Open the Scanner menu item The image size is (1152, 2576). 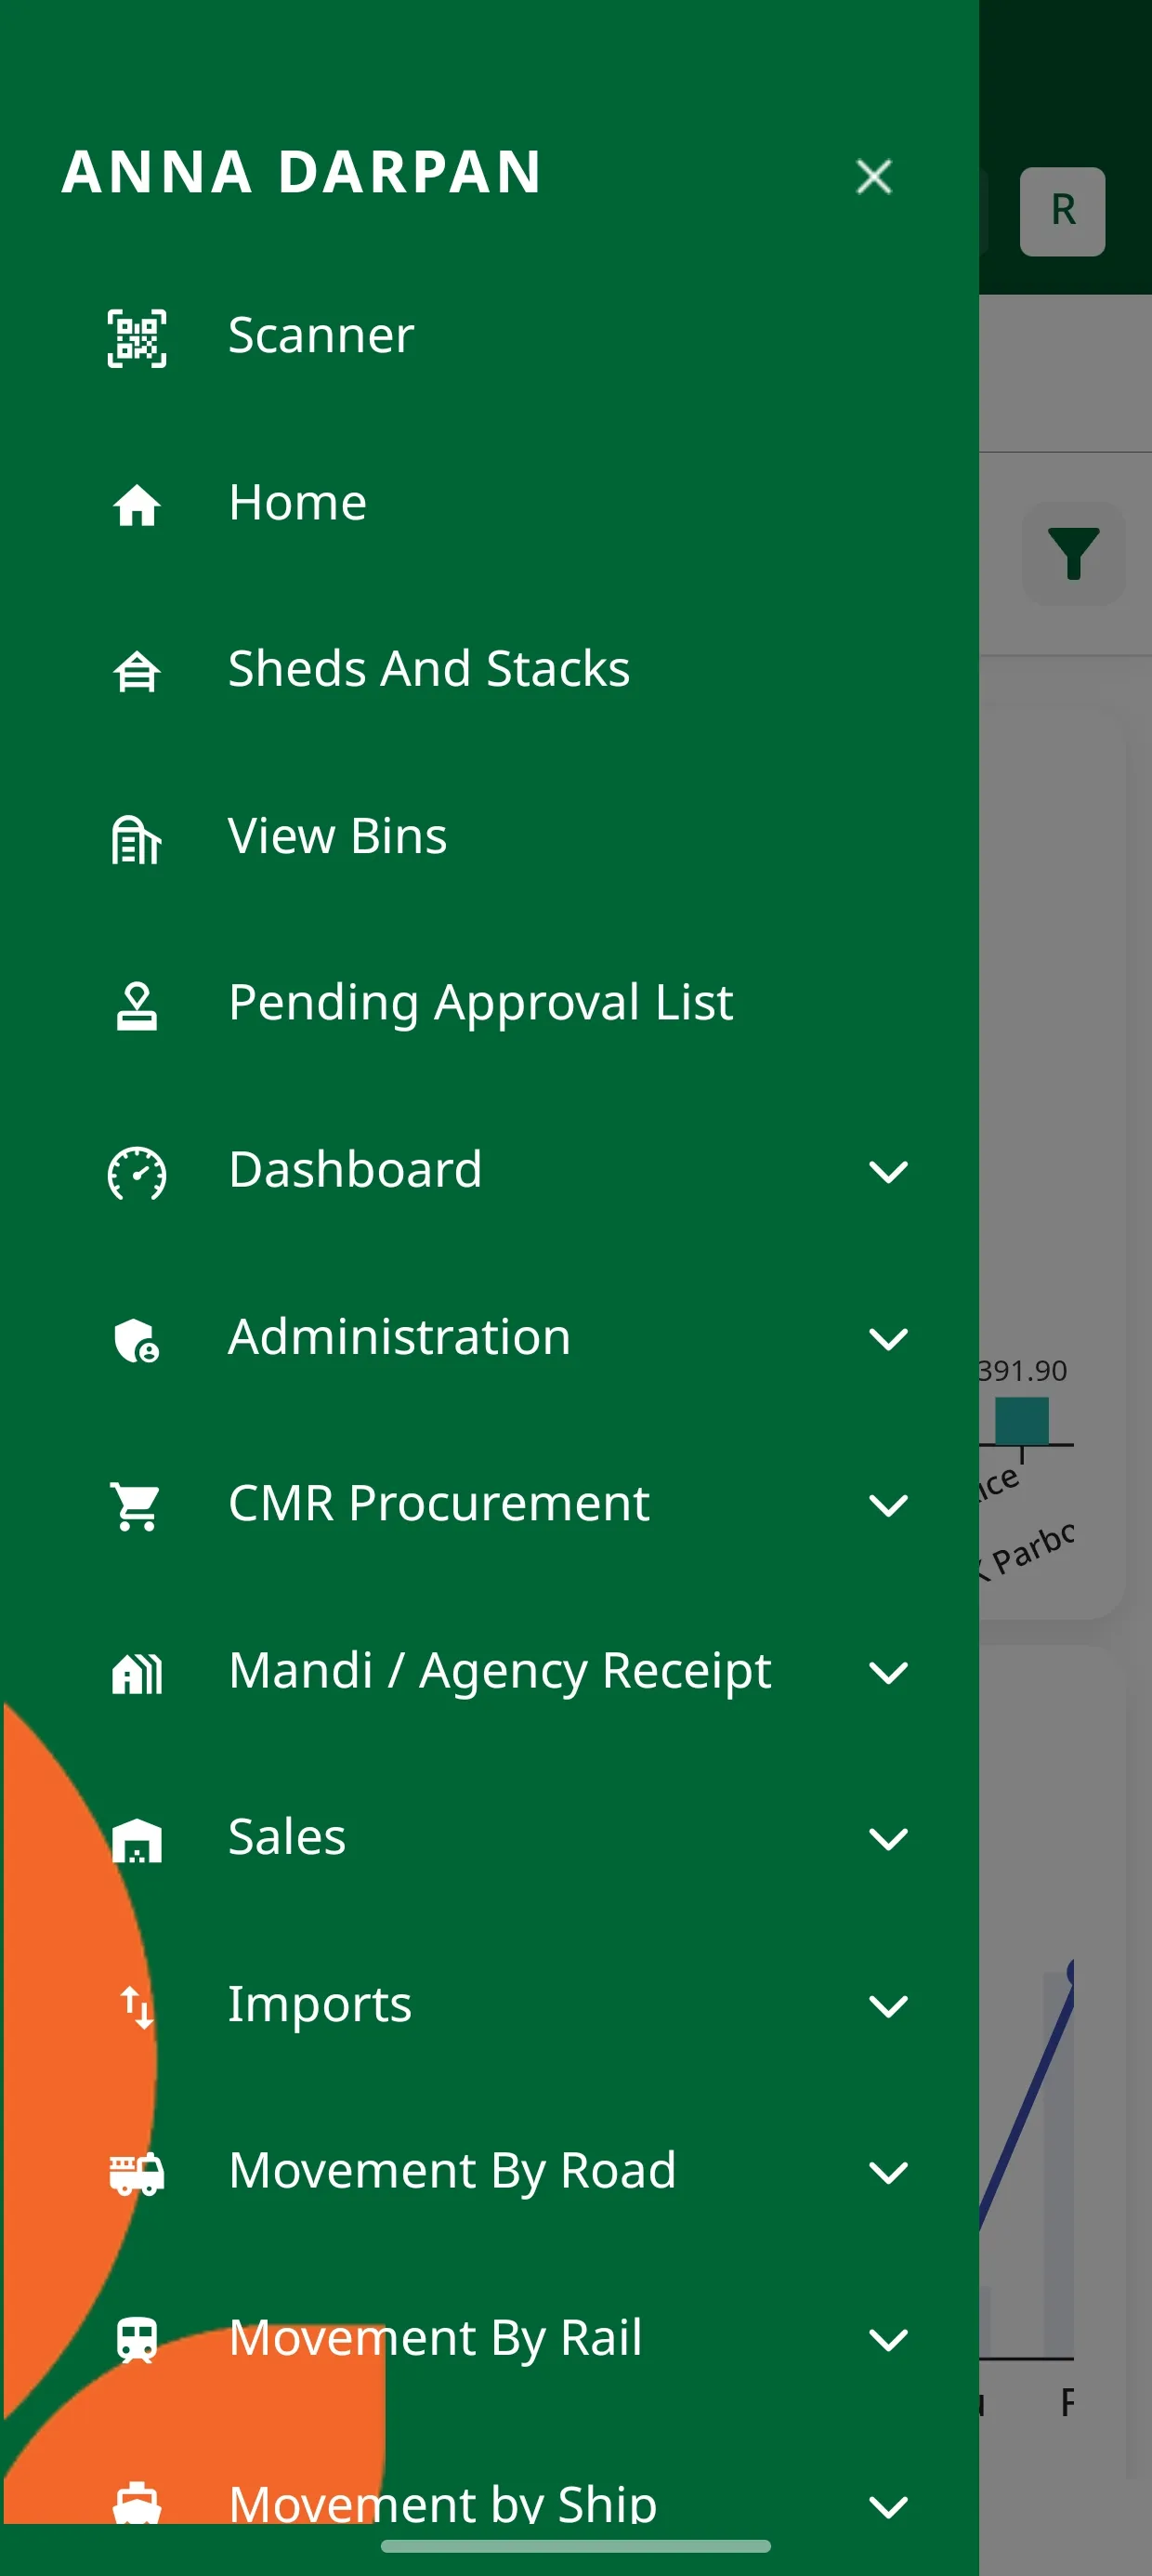point(321,335)
